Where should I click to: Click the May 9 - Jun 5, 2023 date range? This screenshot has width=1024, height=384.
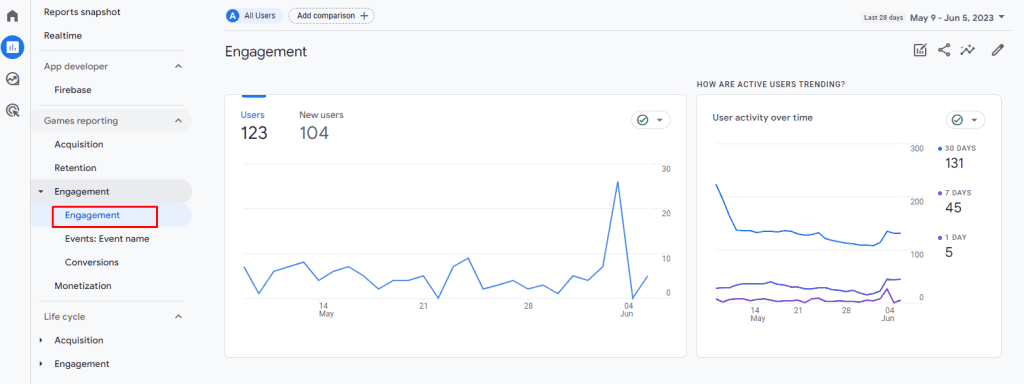952,17
